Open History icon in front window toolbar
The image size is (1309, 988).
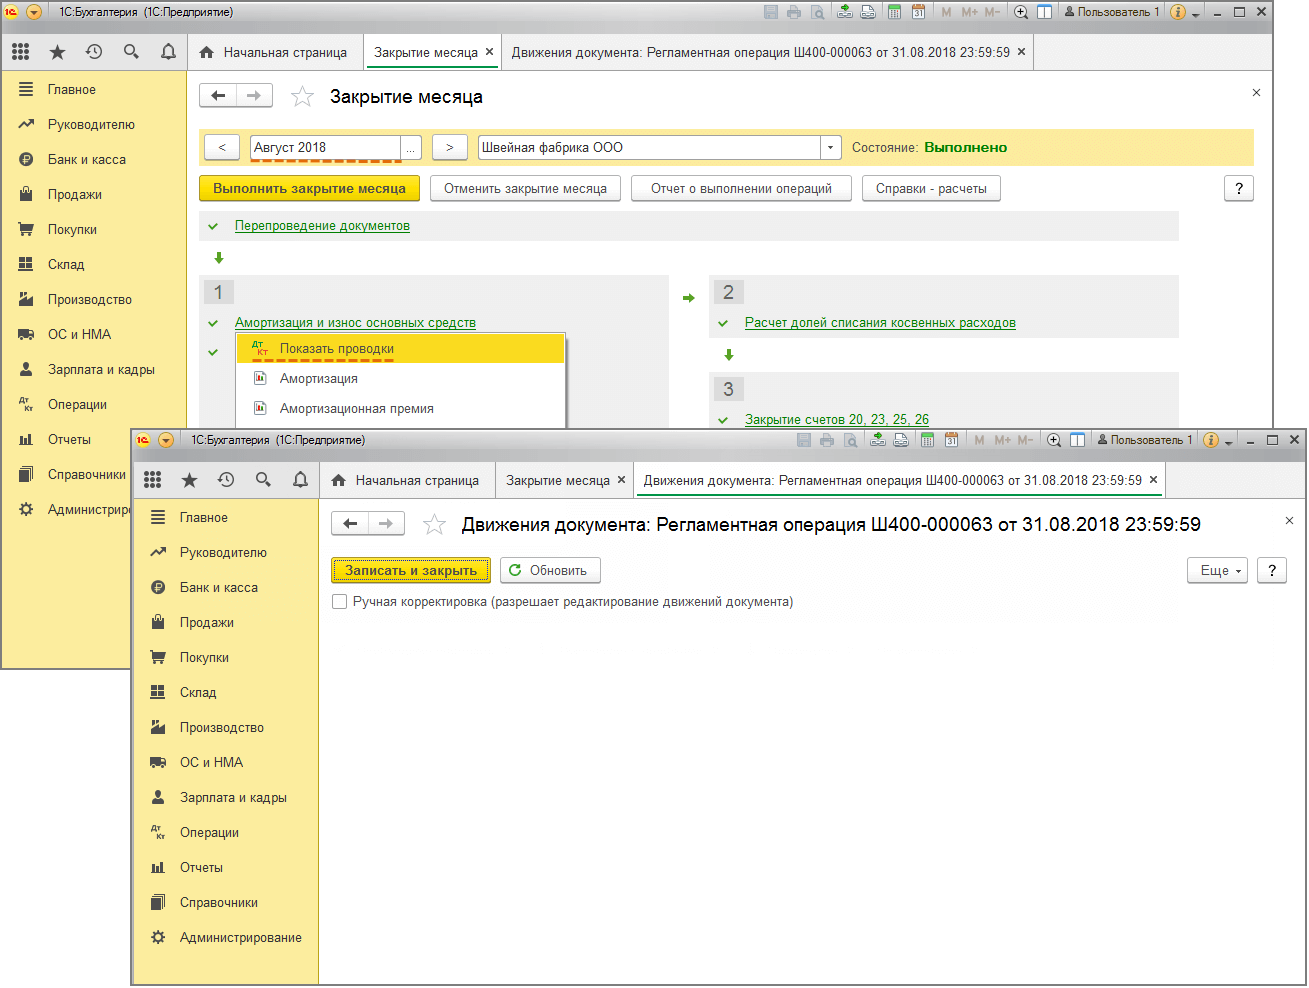pyautogui.click(x=226, y=480)
